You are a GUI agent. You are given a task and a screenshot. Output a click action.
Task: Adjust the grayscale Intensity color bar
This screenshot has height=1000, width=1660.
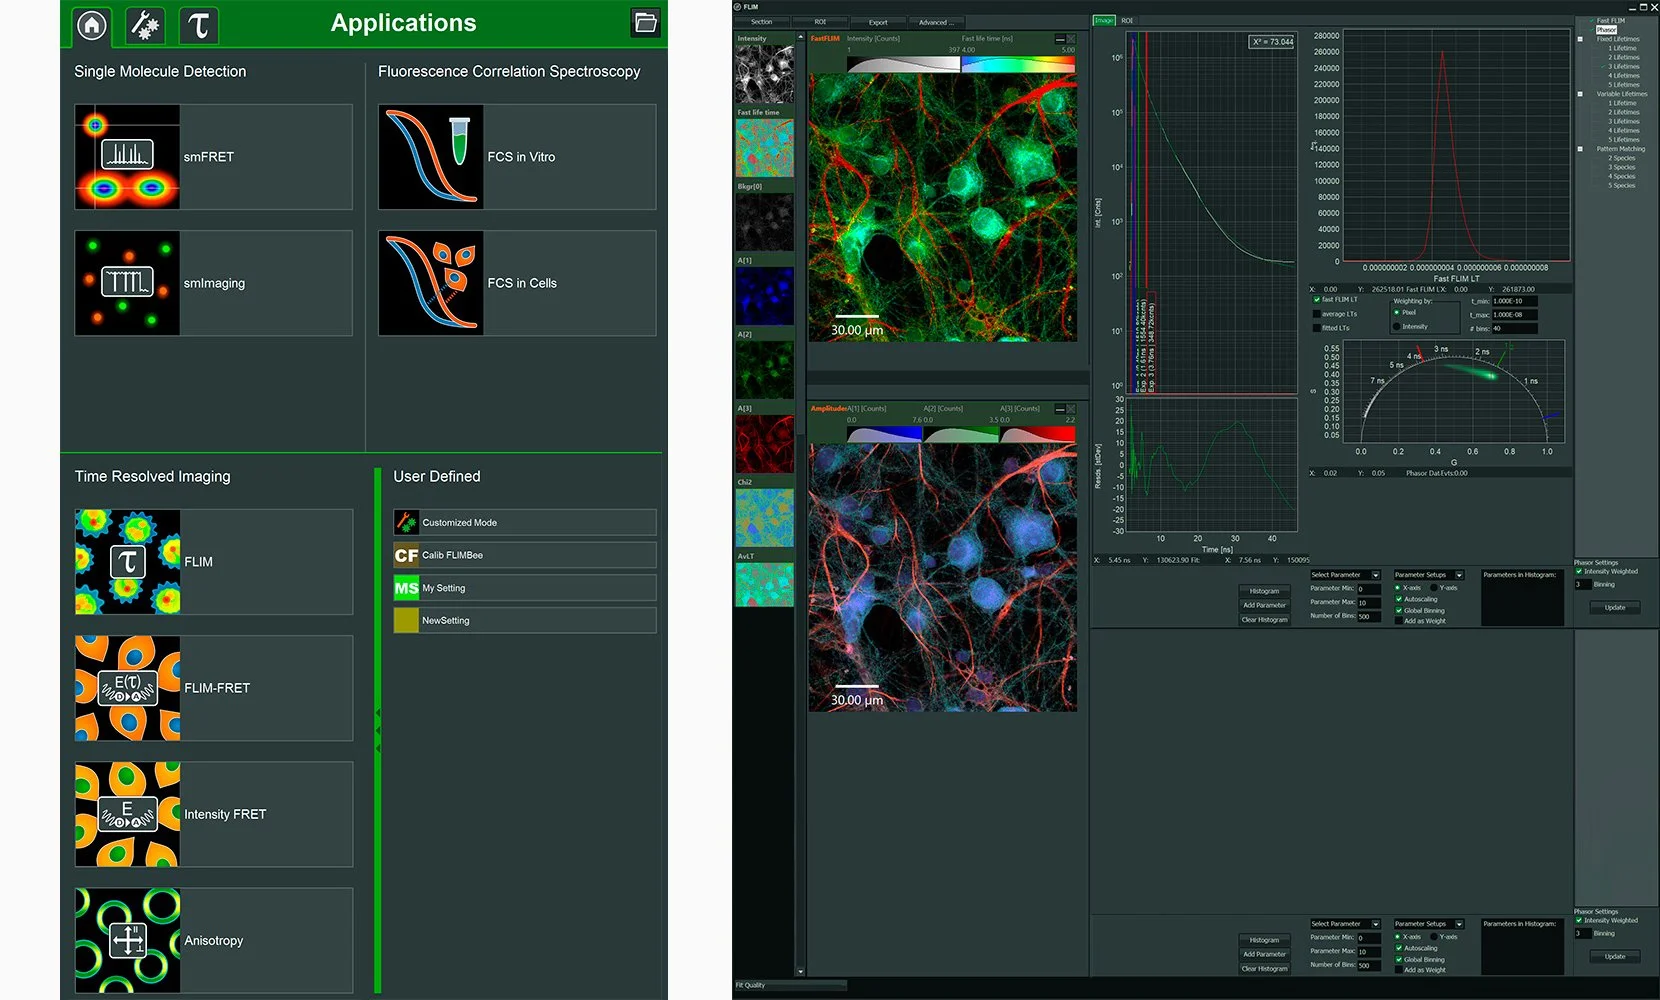903,64
